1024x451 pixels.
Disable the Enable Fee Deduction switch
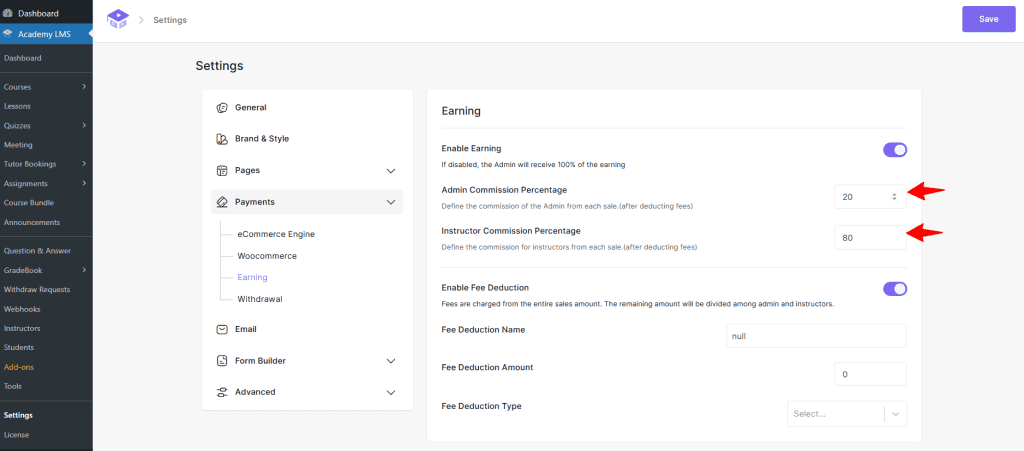(894, 289)
